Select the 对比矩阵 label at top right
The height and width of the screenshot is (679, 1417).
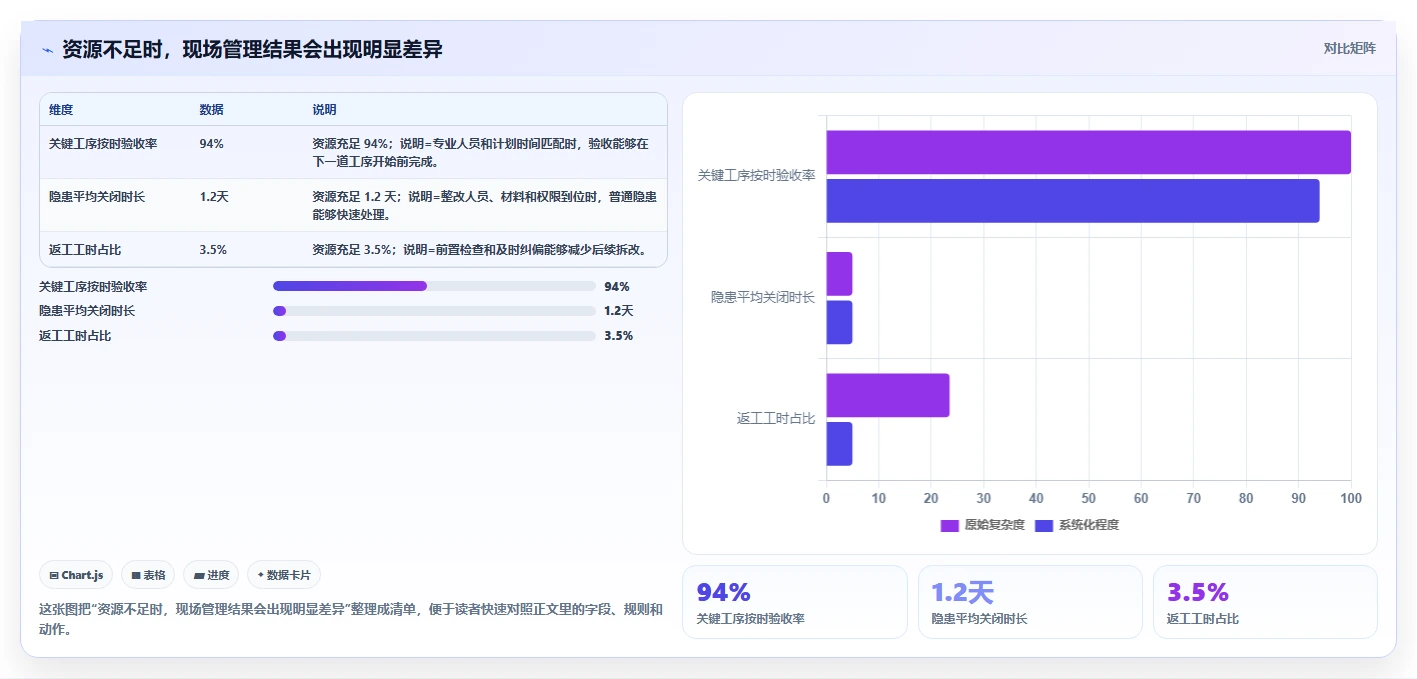click(1349, 48)
